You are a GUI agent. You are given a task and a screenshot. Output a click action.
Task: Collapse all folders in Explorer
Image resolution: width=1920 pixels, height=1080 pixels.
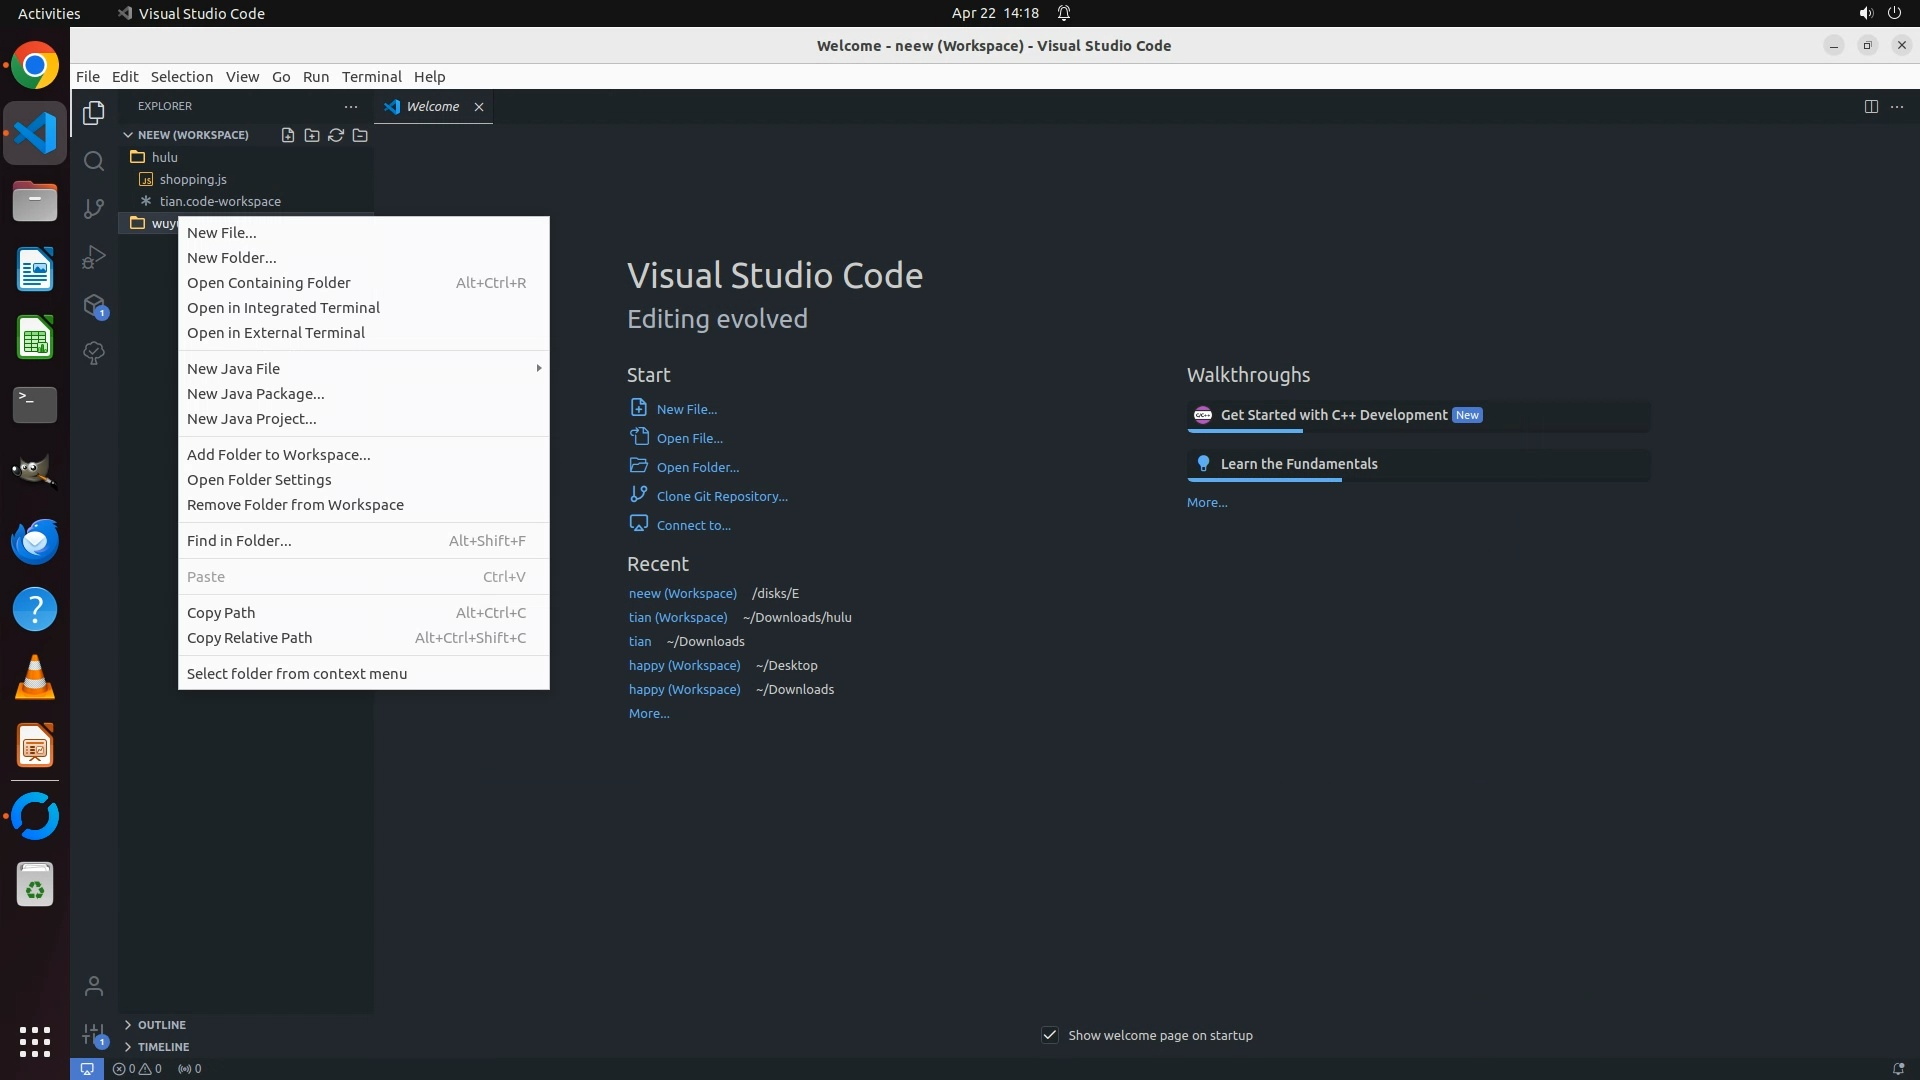pos(360,135)
